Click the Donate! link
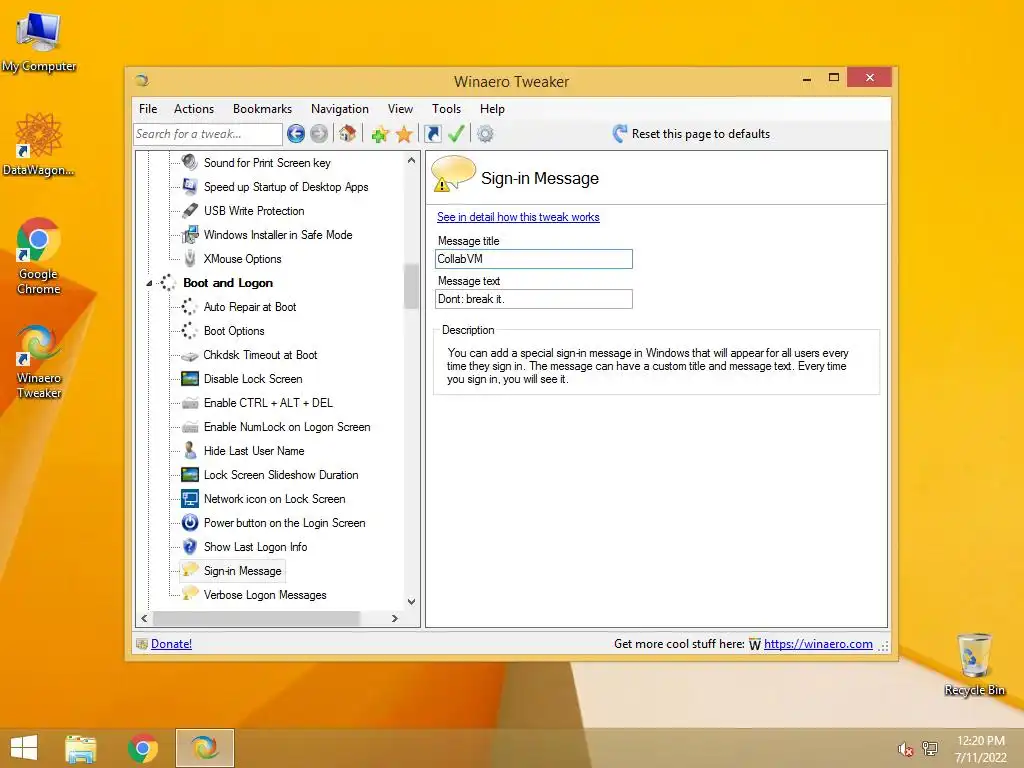Image resolution: width=1024 pixels, height=768 pixels. [171, 644]
